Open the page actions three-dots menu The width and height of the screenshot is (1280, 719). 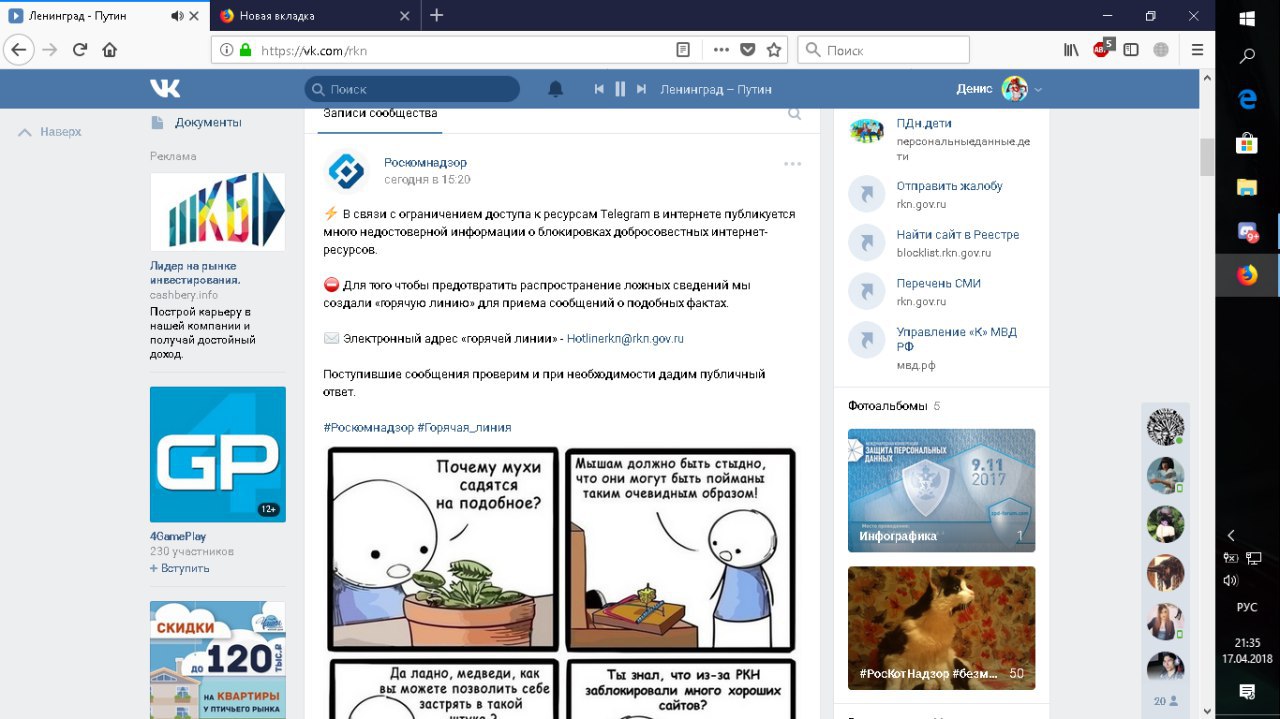[722, 49]
